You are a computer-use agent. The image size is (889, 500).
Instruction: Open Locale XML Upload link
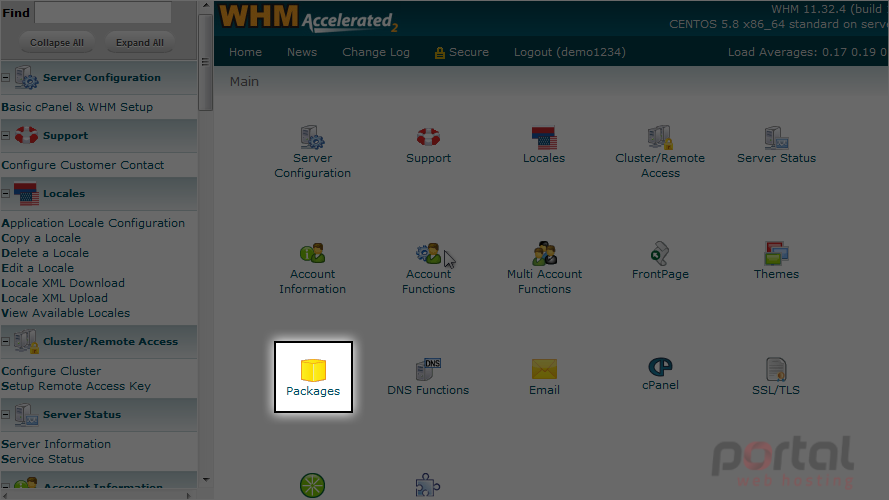click(x=54, y=298)
